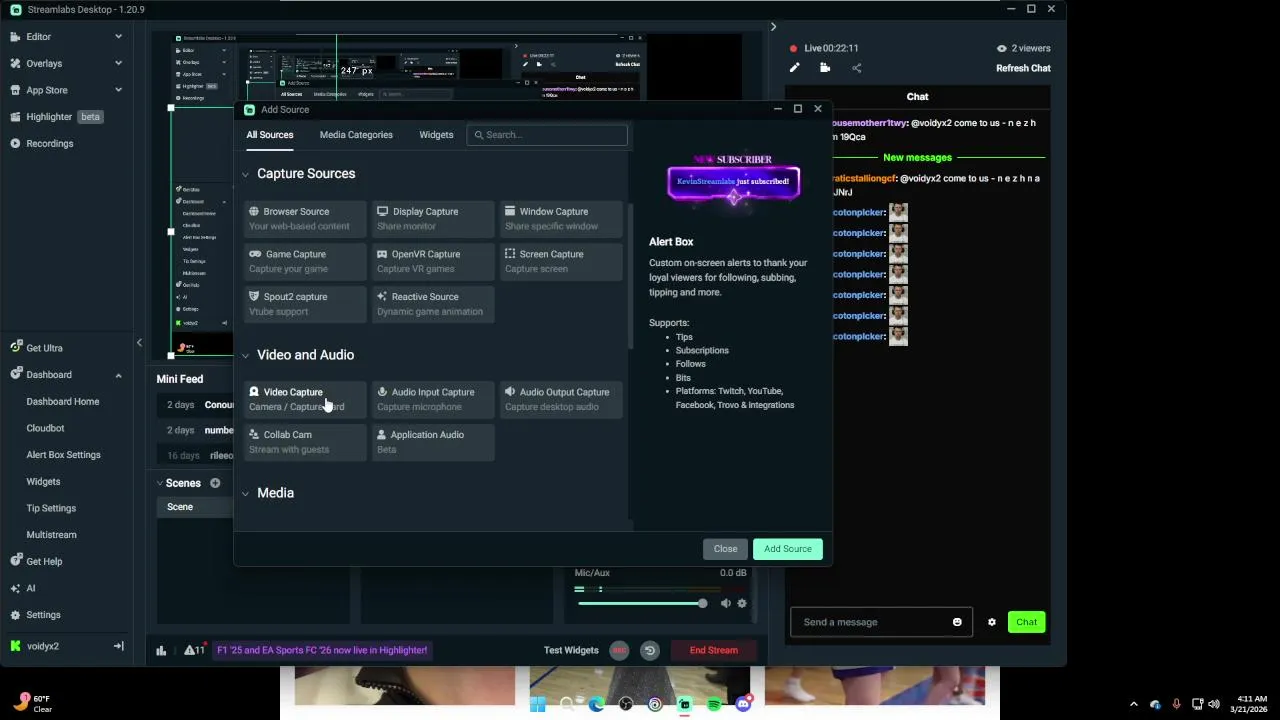Switch to the Widgets tab
Viewport: 1280px width, 720px height.
point(436,135)
